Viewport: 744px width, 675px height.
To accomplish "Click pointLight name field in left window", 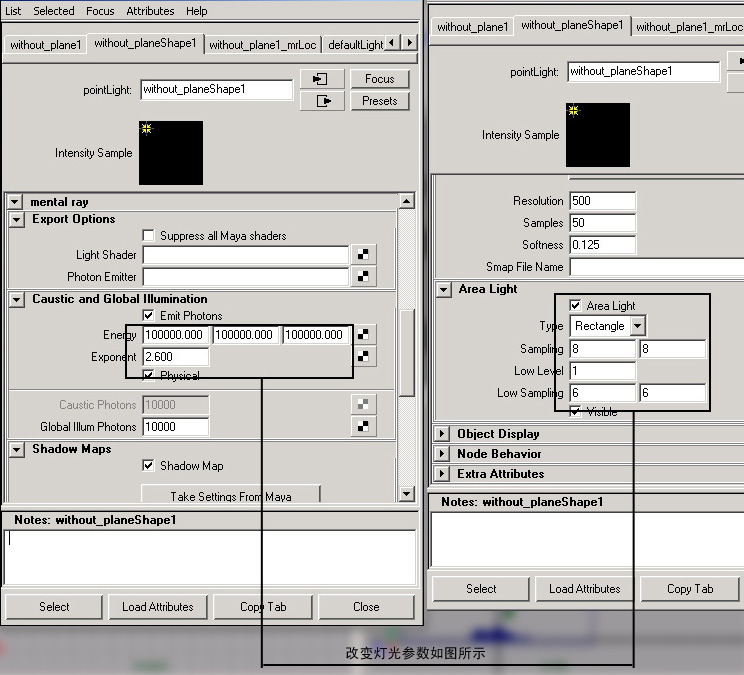I will point(217,89).
